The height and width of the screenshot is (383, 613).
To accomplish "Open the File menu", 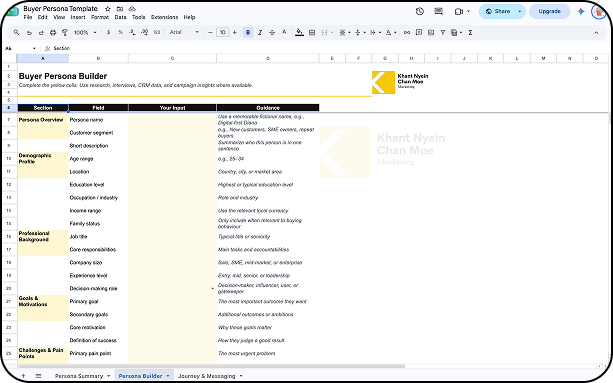I will (x=28, y=17).
